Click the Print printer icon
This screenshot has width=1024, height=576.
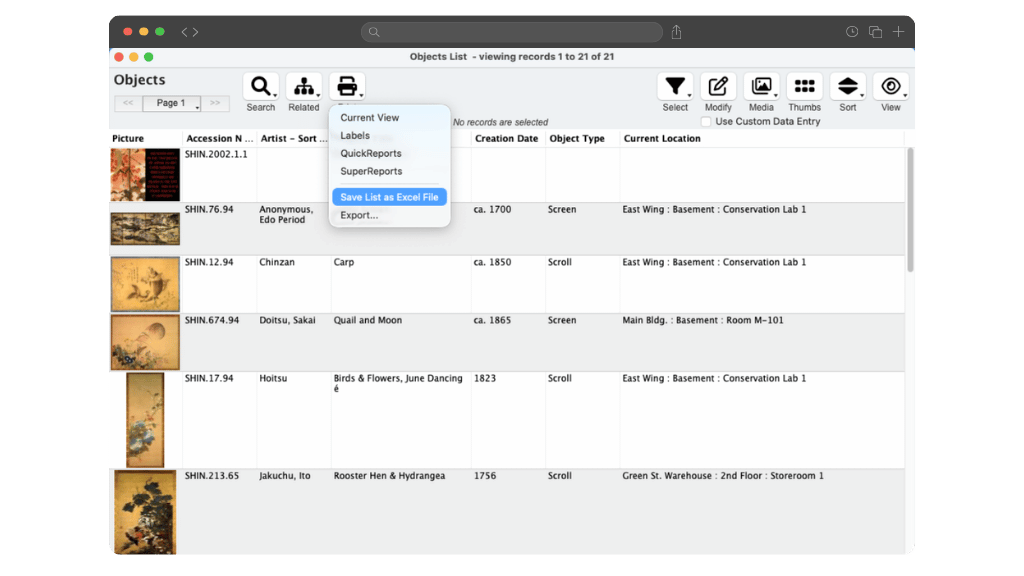tap(347, 87)
